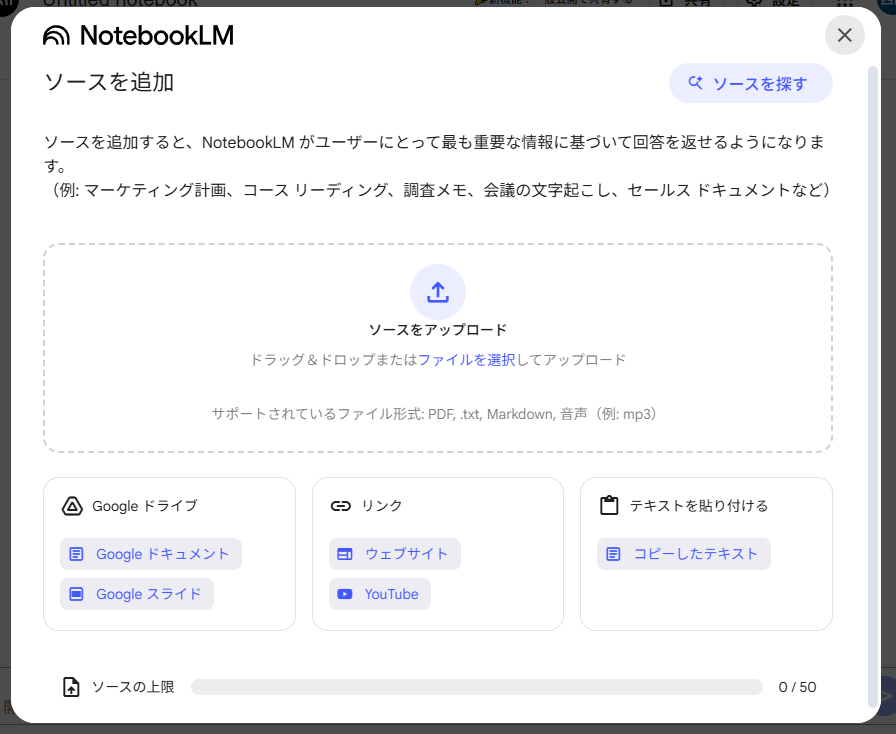The width and height of the screenshot is (896, 734).
Task: Click the clipboard icon beside テキストを貼り付ける
Action: (609, 505)
